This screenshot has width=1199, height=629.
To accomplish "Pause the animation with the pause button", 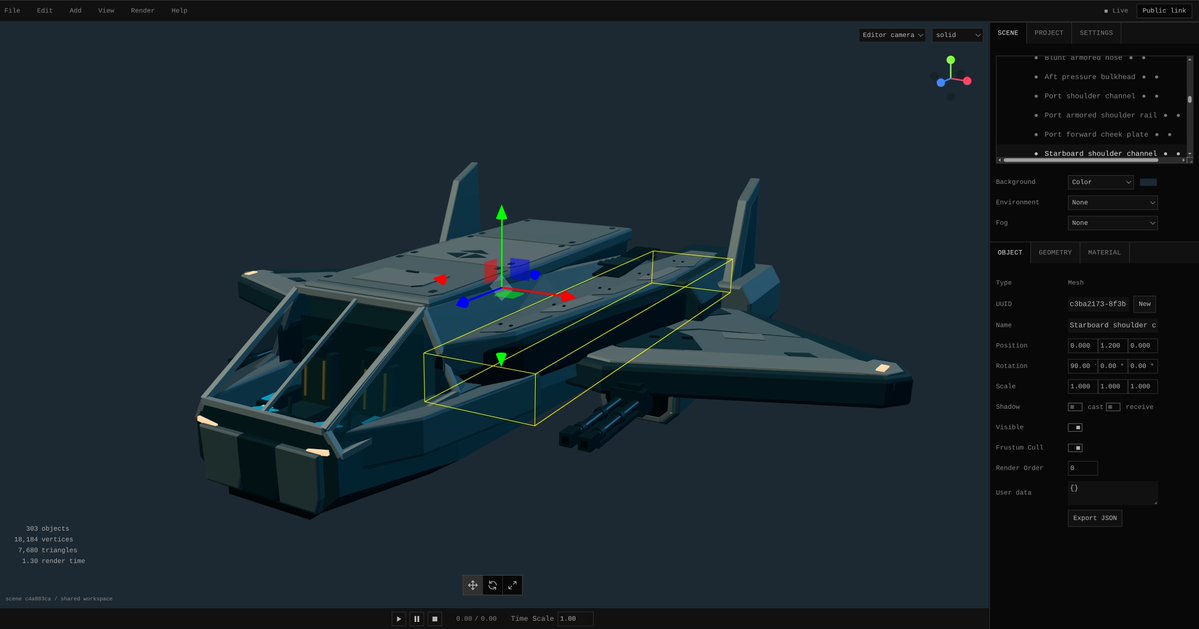I will click(x=417, y=619).
